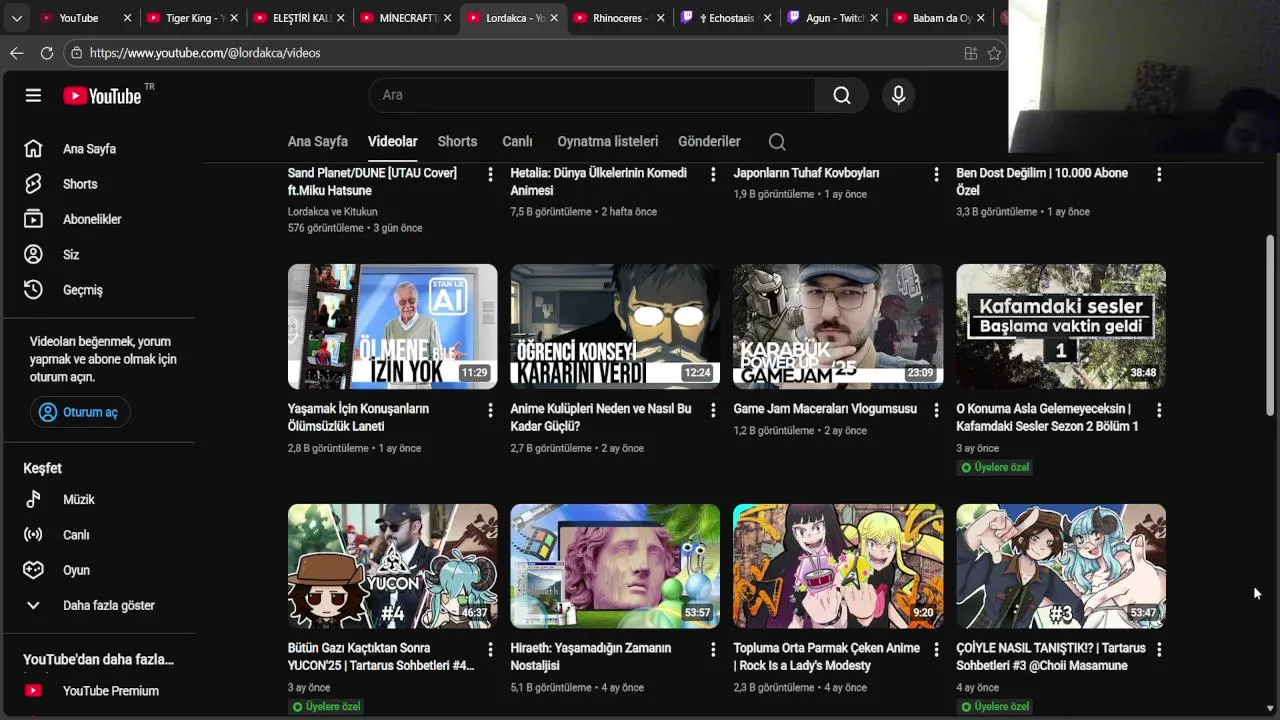Click Lordakca ve Kitukun channel names
The width and height of the screenshot is (1280, 720).
click(x=333, y=212)
